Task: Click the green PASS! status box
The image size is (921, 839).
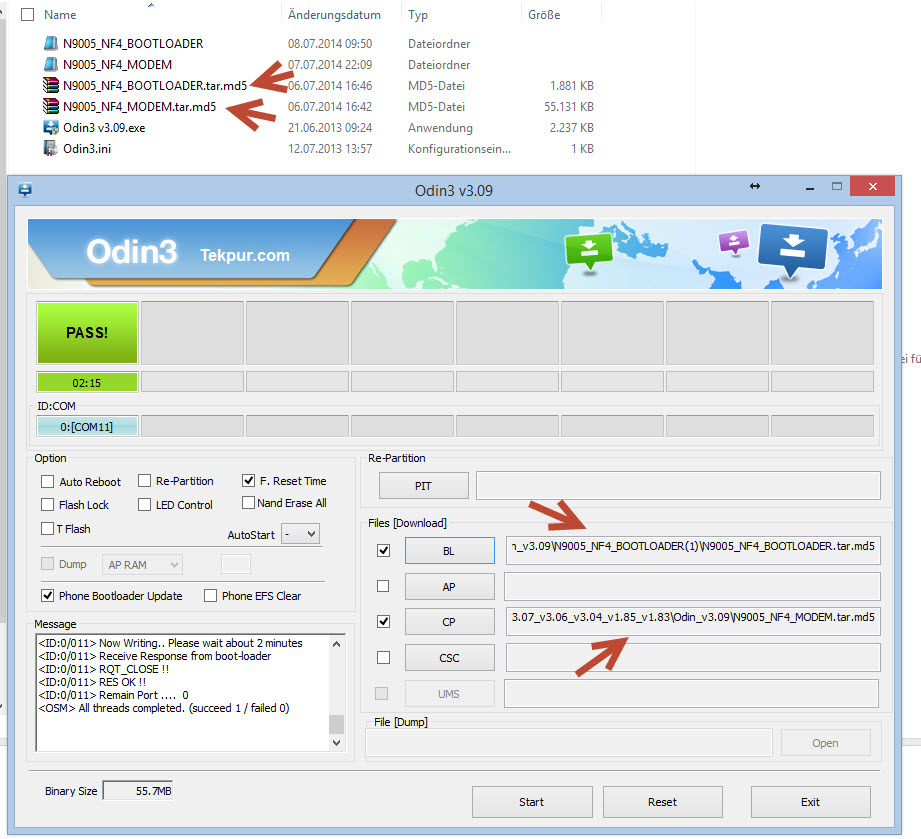Action: (88, 333)
